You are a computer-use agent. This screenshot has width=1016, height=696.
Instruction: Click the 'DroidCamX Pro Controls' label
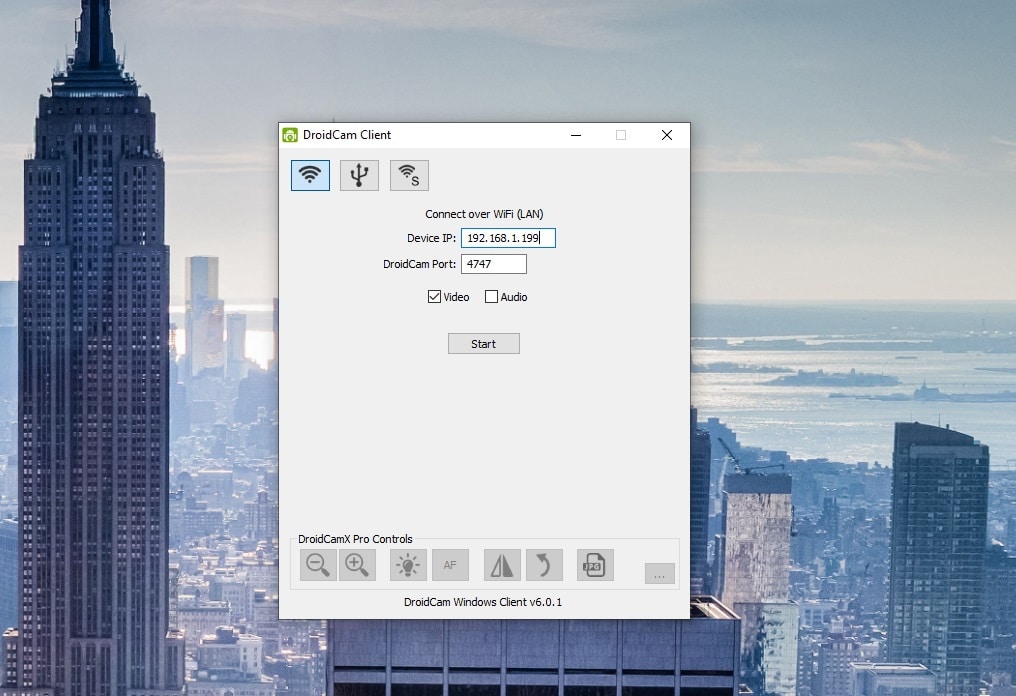click(355, 539)
